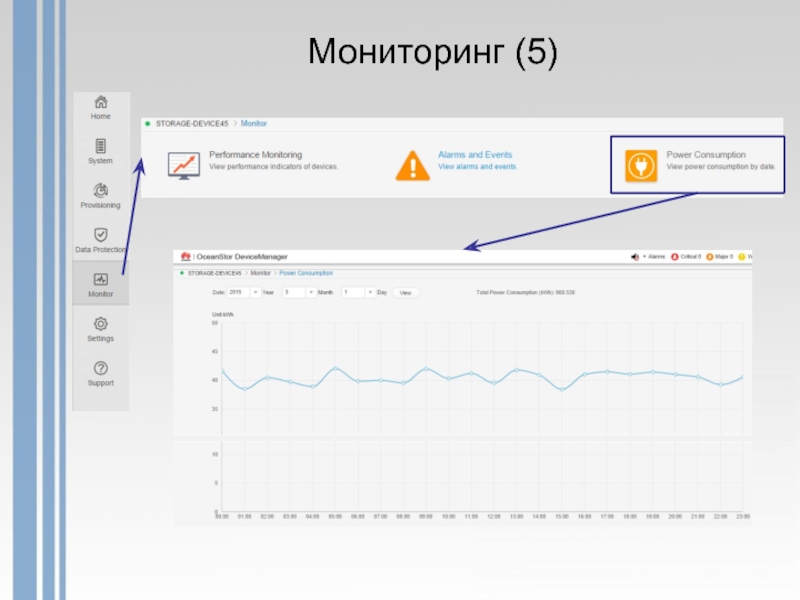
Task: Click the 15:00 data point on the chart
Action: pyautogui.click(x=562, y=389)
